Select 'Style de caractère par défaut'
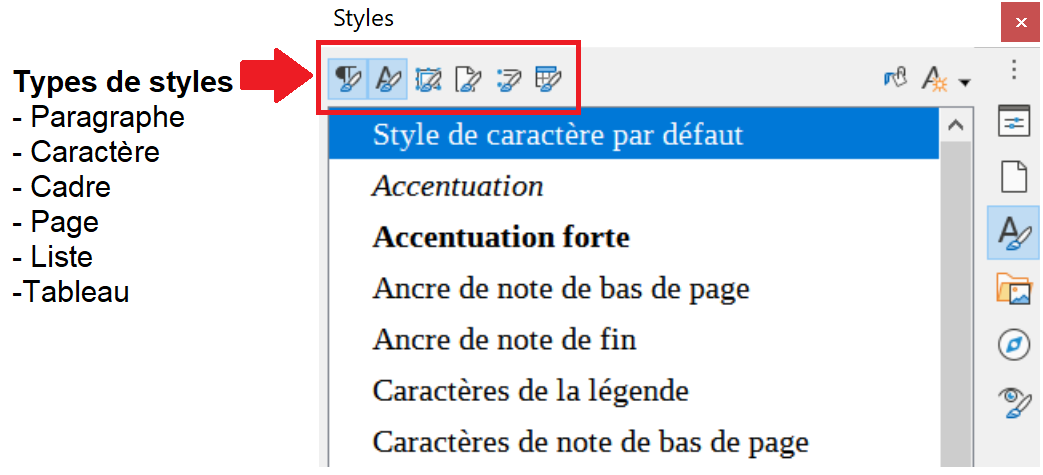Viewport: 1043px width, 475px height. 558,135
